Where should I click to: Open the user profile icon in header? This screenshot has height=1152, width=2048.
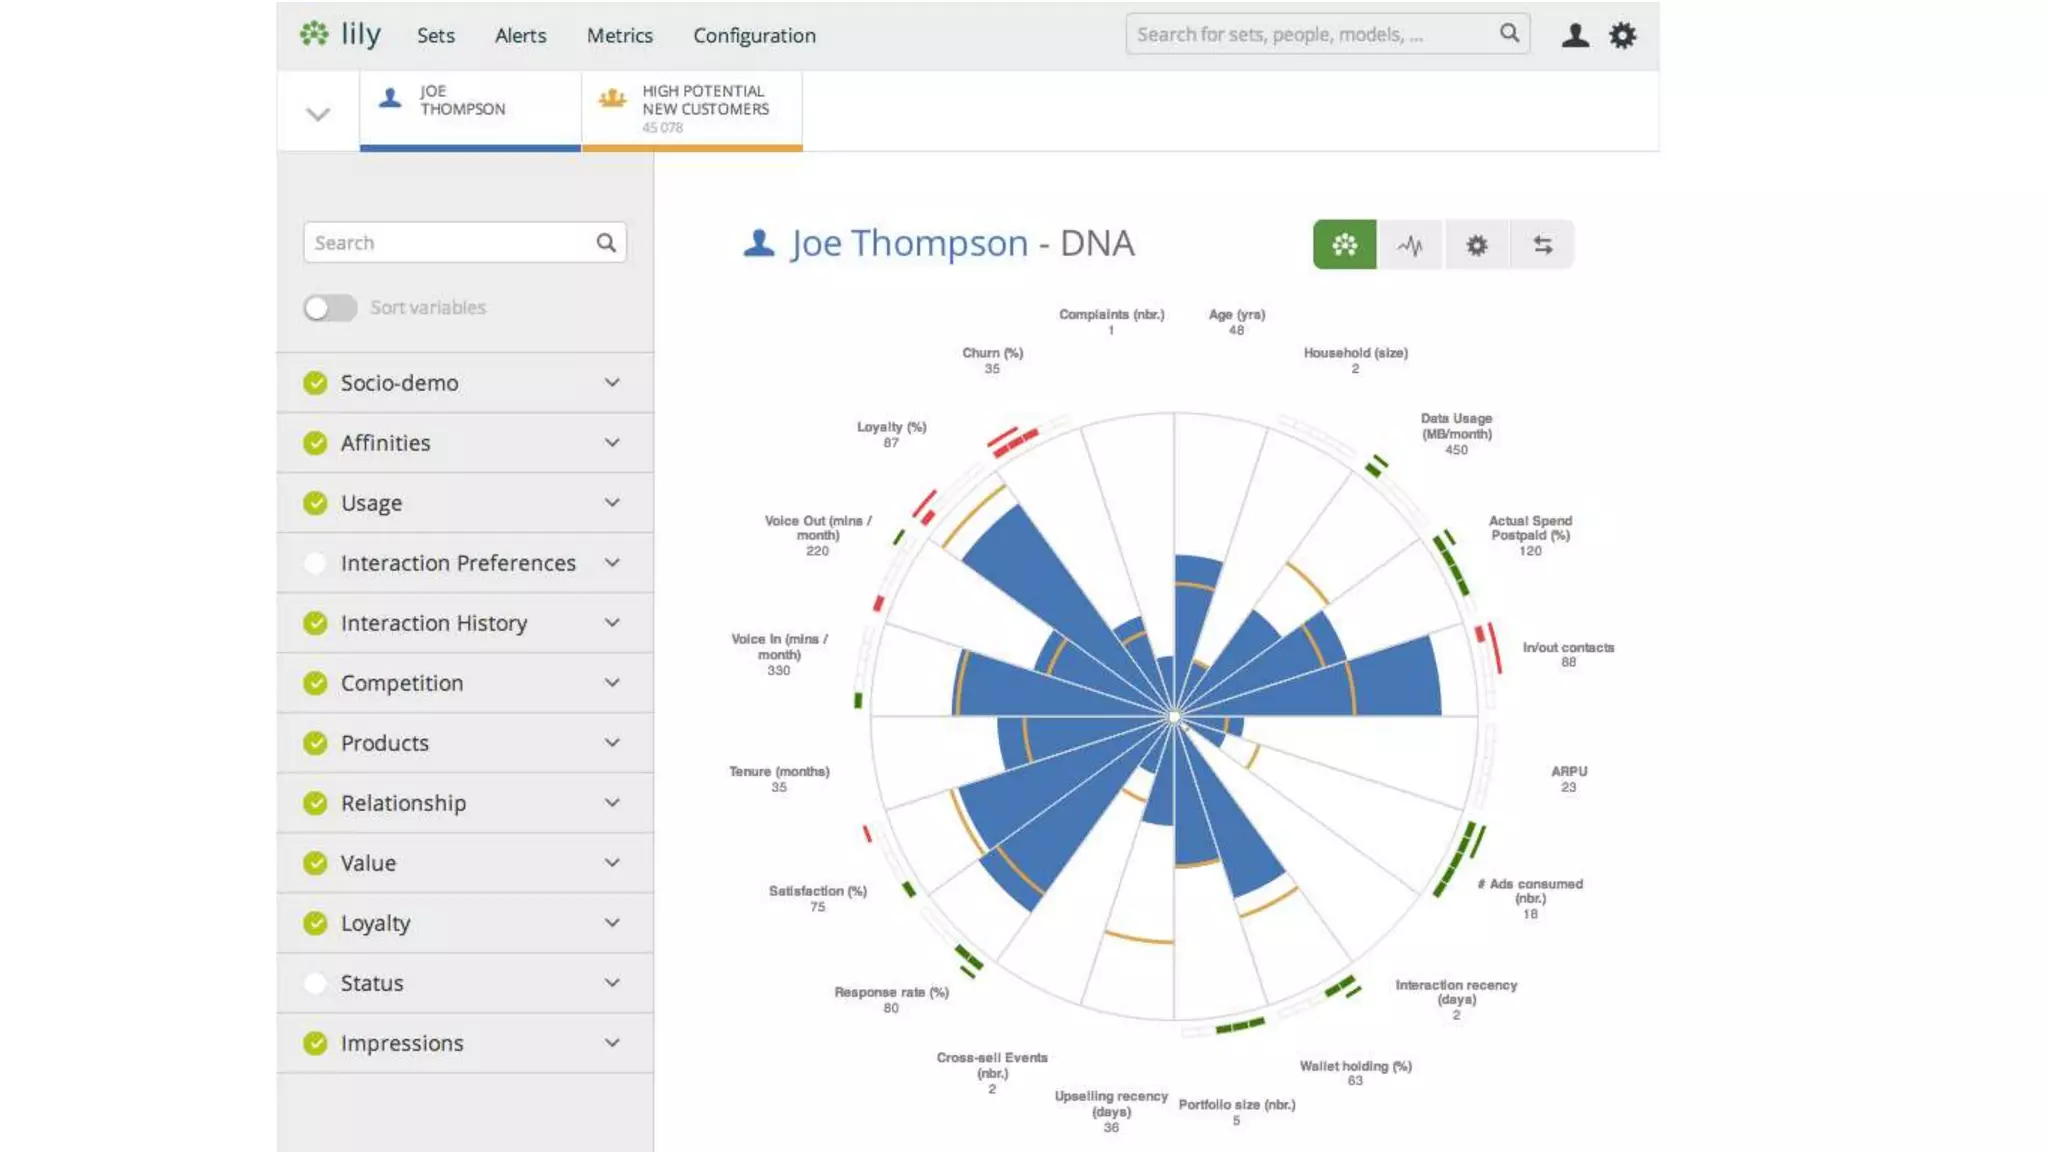pos(1575,36)
